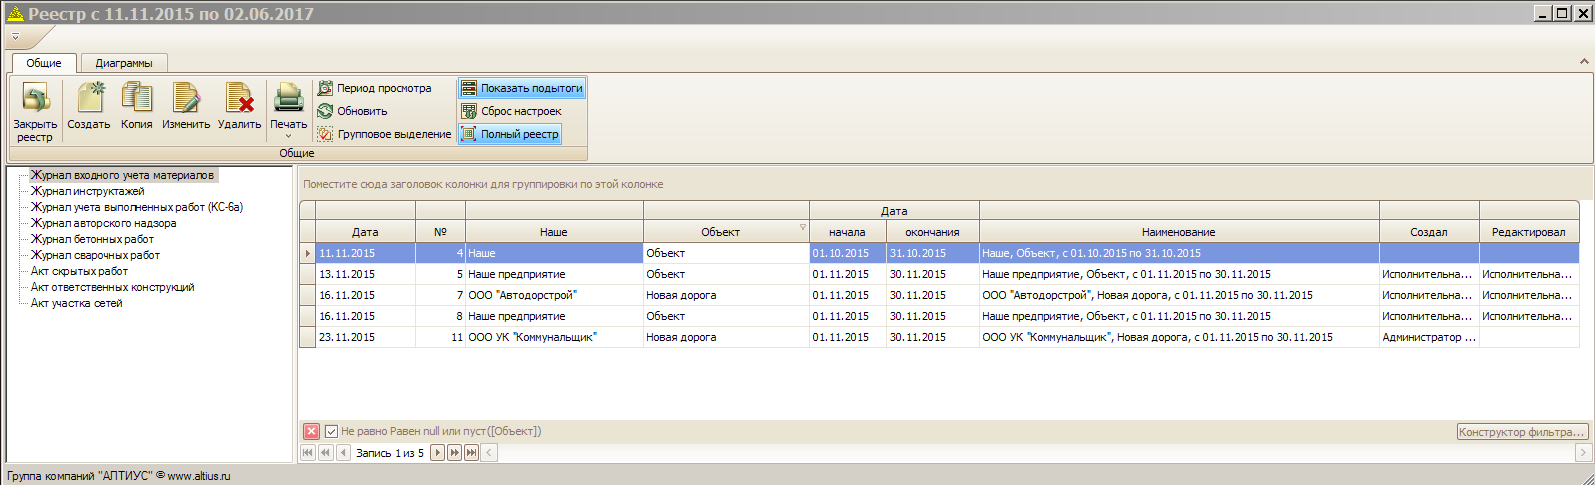Uncheck the active filter checkbox
The height and width of the screenshot is (485, 1595).
pyautogui.click(x=332, y=432)
